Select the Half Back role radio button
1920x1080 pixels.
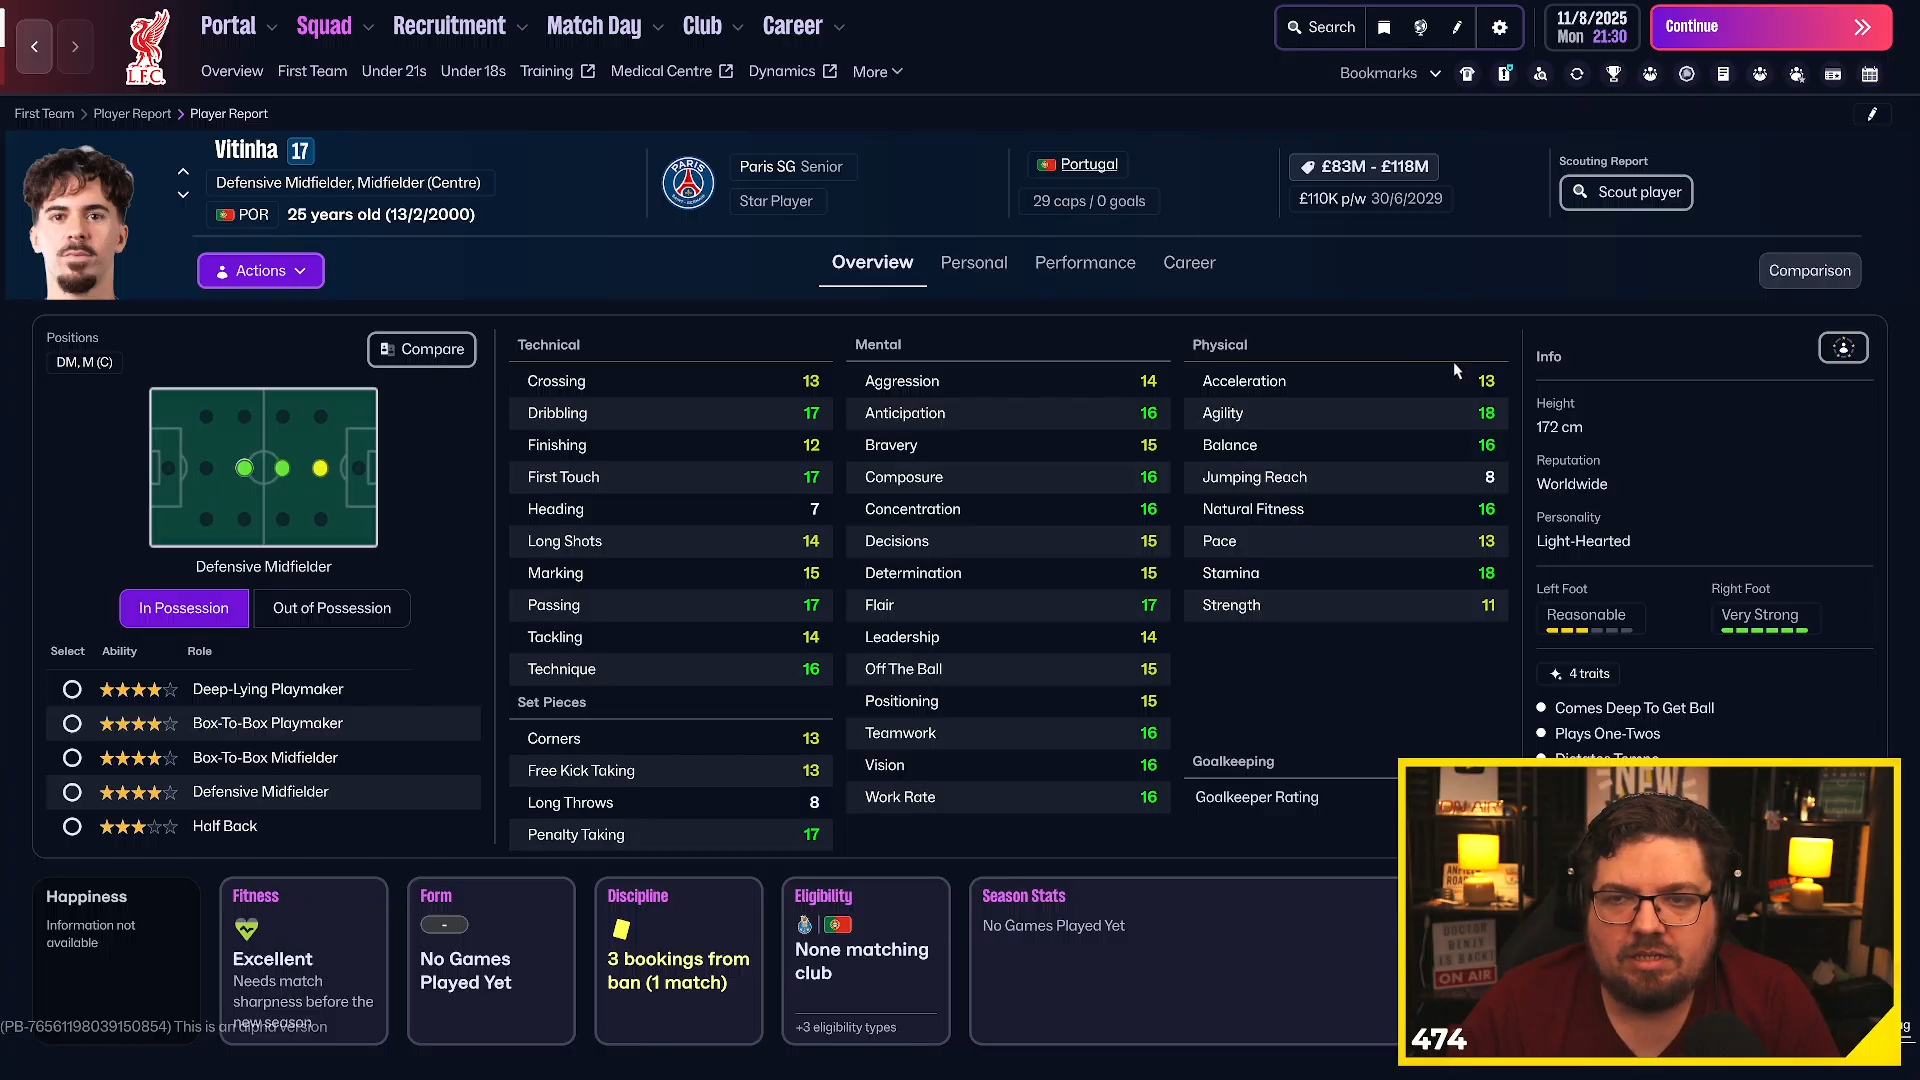click(72, 827)
